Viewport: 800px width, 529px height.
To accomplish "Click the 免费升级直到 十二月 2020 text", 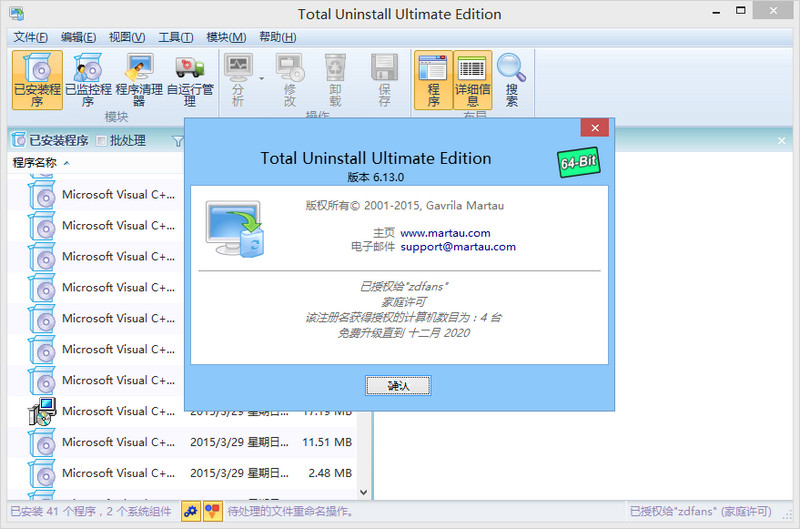I will pyautogui.click(x=404, y=333).
